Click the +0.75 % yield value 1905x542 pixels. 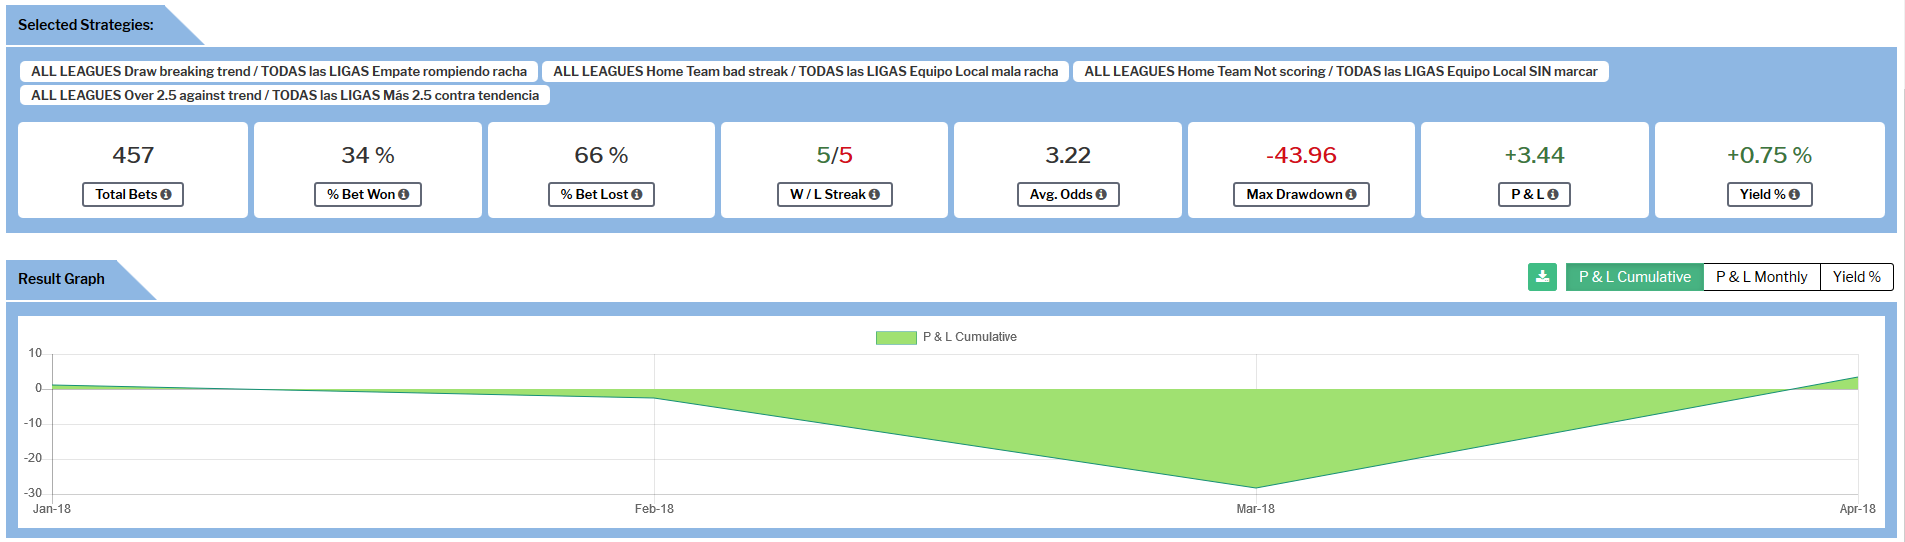[1769, 155]
